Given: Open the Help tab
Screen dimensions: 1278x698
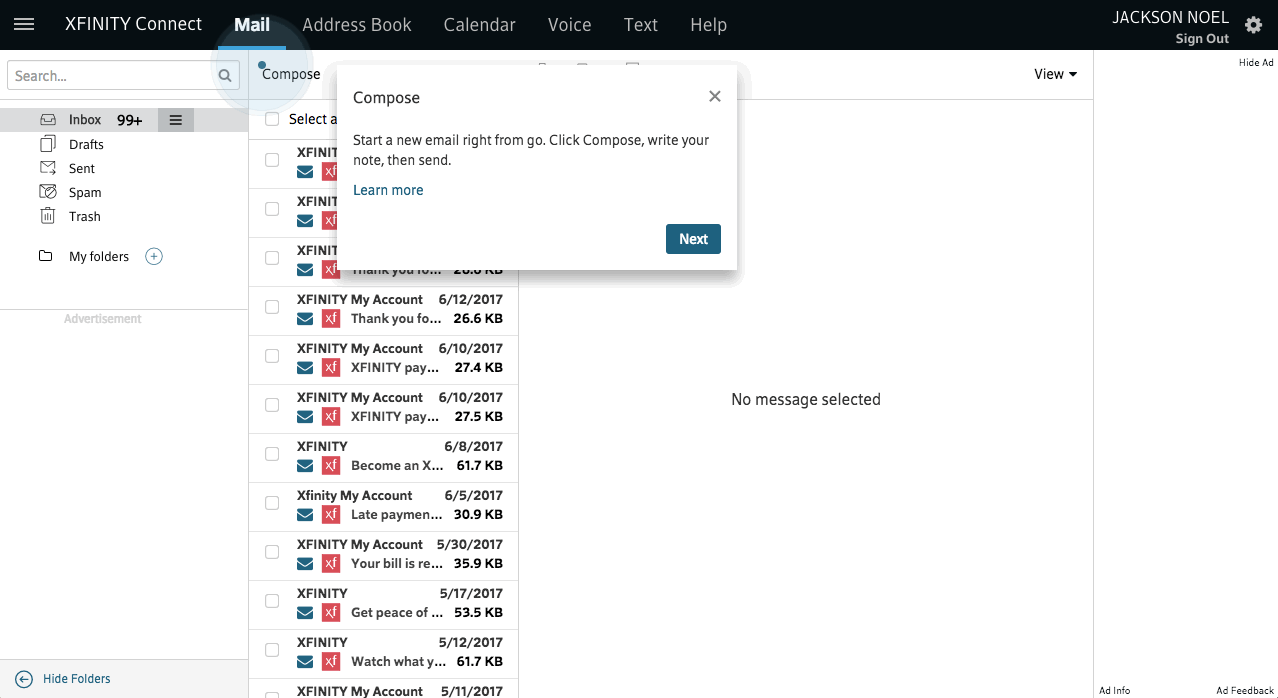Looking at the screenshot, I should [709, 25].
